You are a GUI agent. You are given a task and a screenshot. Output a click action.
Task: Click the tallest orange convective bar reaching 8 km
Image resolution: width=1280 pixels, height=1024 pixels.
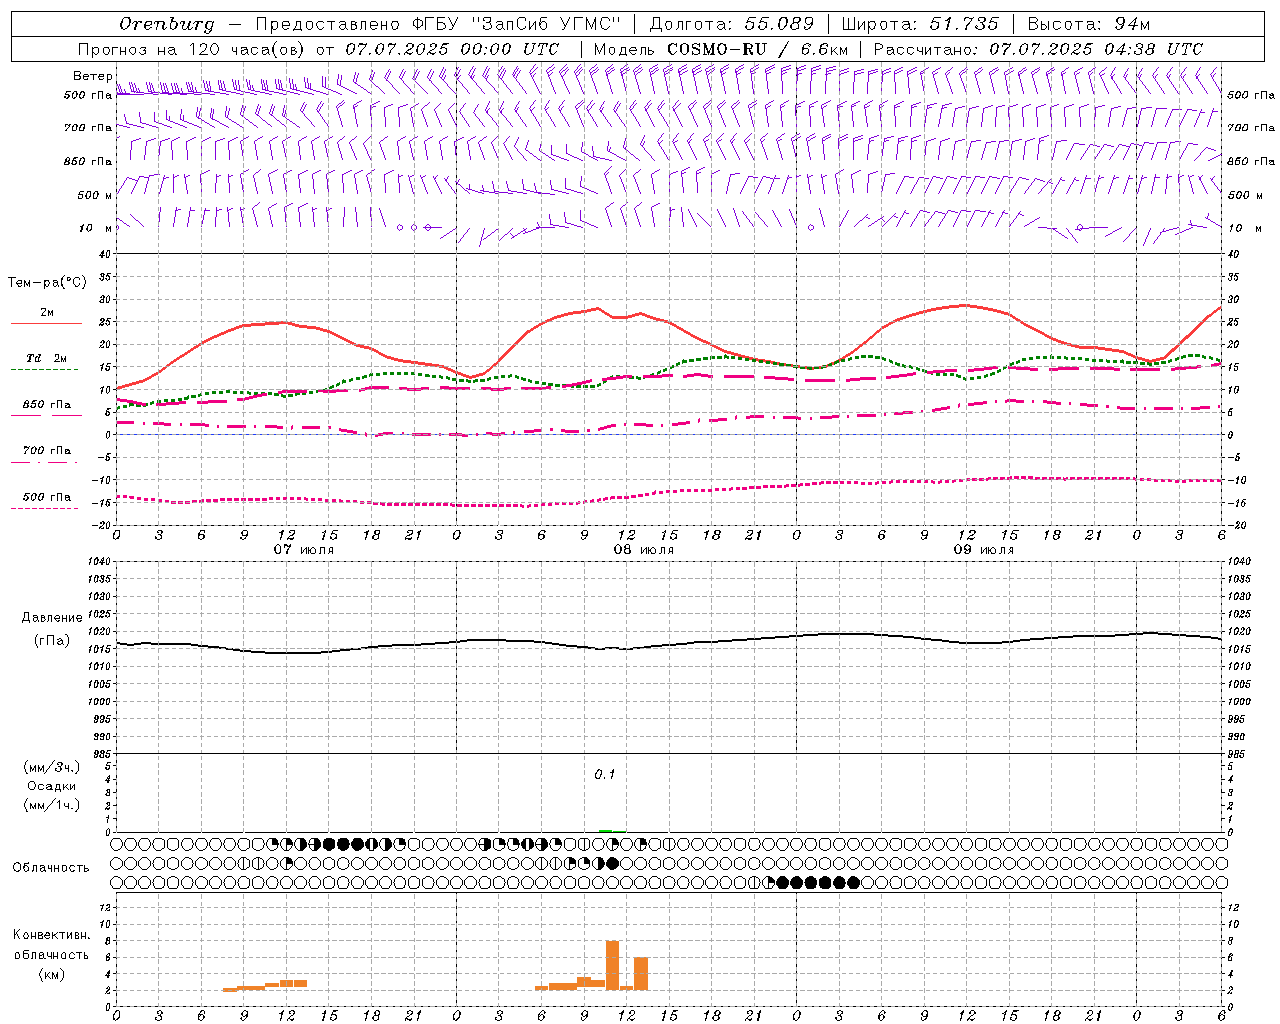coord(612,965)
